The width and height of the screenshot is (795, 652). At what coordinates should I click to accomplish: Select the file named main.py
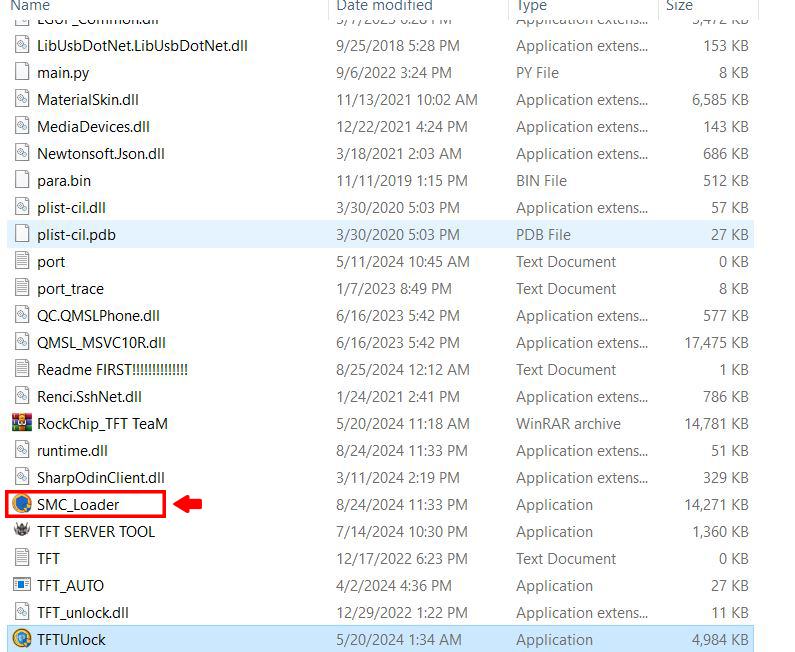(63, 73)
